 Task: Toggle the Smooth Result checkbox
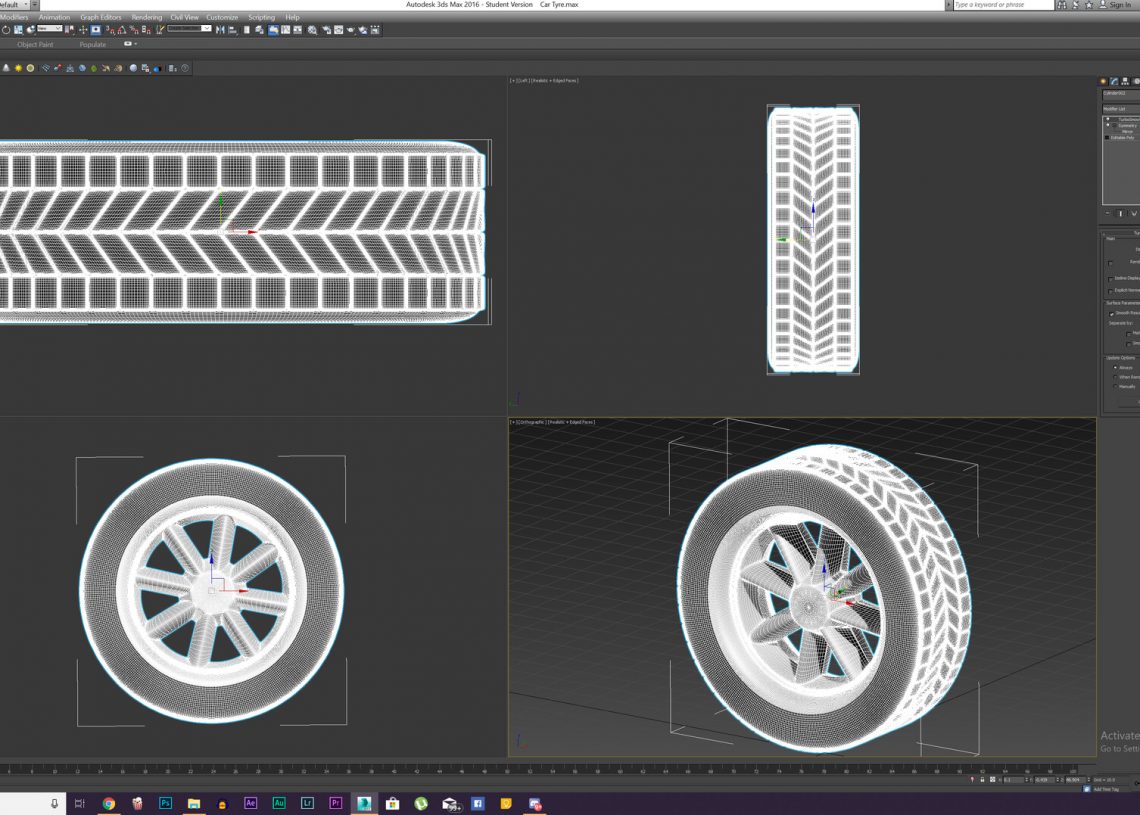coord(1111,314)
